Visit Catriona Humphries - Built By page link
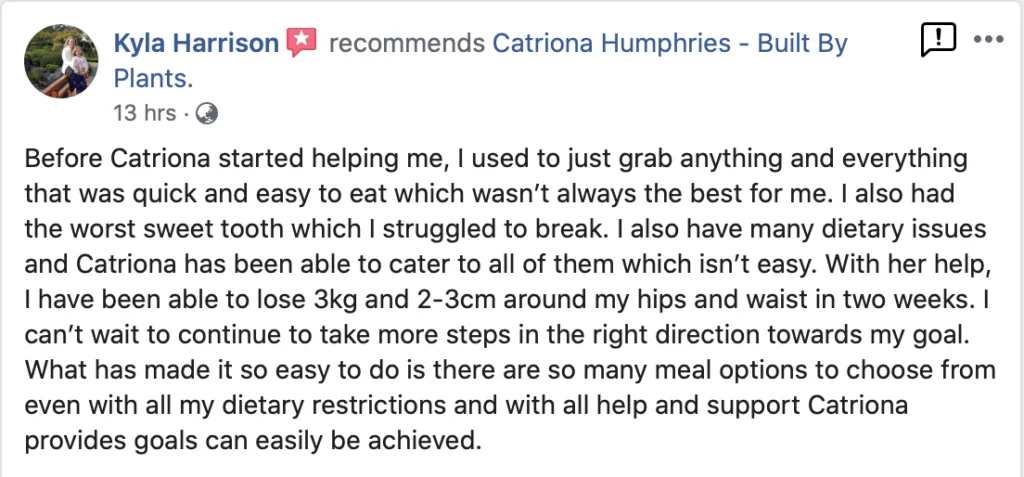 [x=669, y=44]
